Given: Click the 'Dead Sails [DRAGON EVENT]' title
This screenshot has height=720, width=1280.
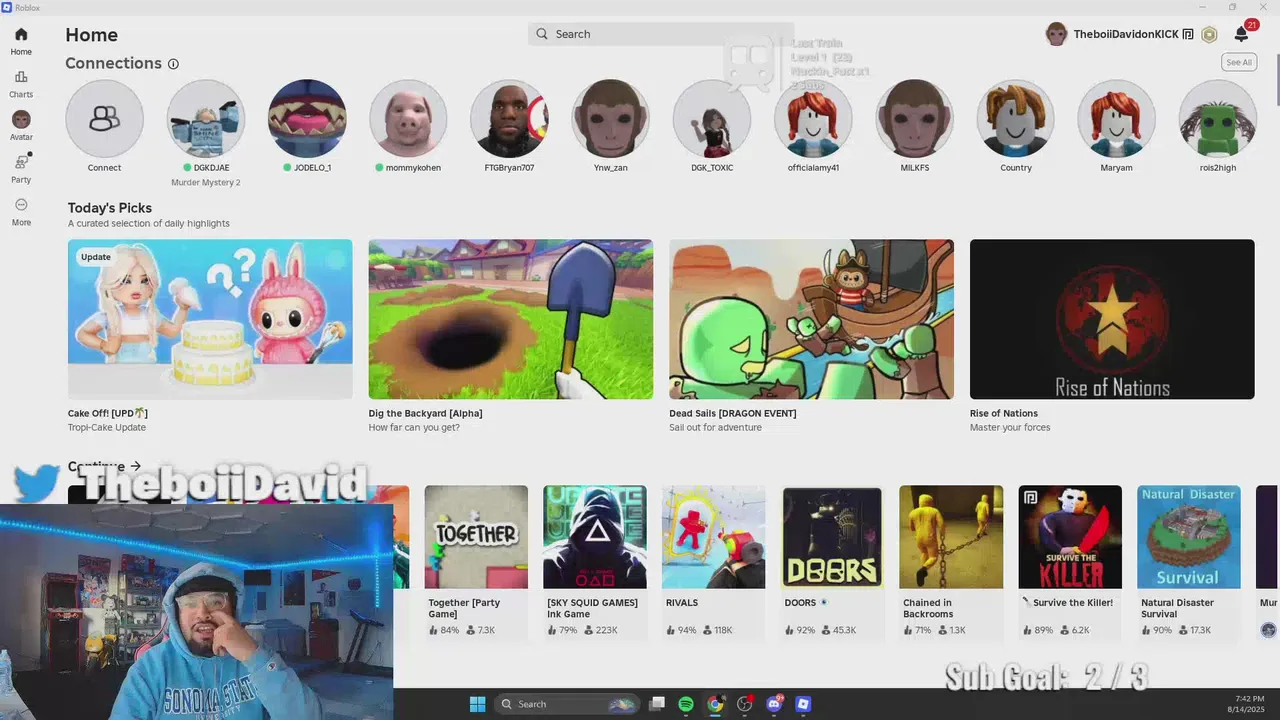Looking at the screenshot, I should tap(733, 413).
